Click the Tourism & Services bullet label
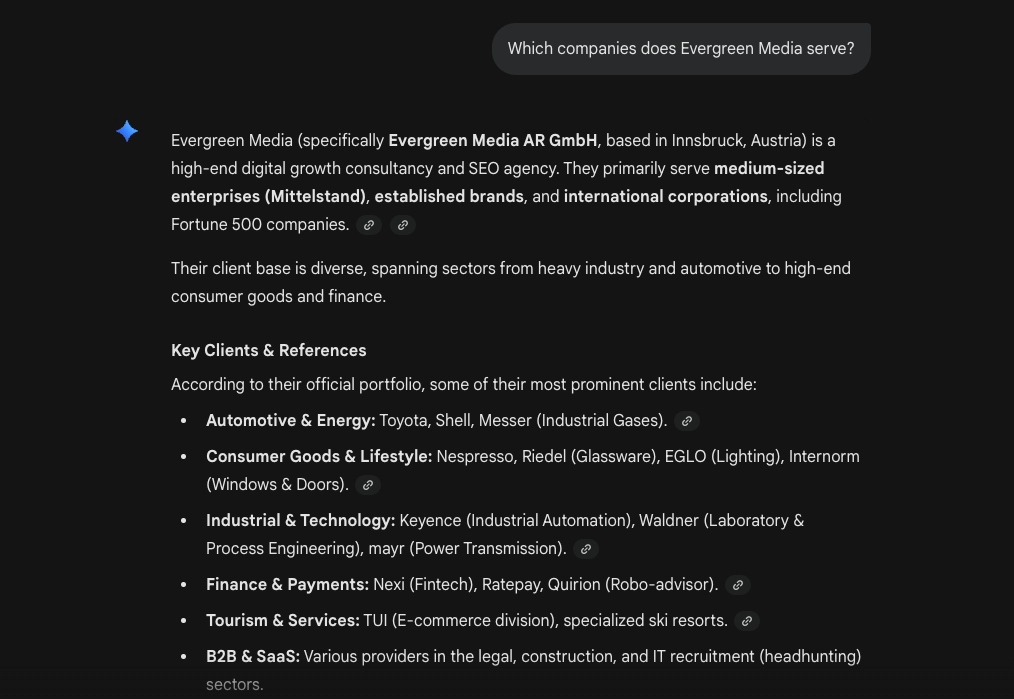Viewport: 1014px width, 699px height. [x=282, y=620]
